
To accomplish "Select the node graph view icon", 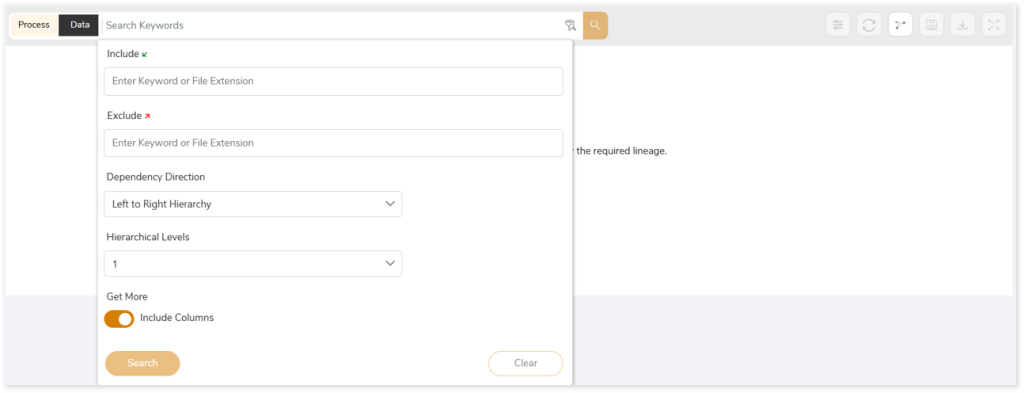I will coord(901,25).
